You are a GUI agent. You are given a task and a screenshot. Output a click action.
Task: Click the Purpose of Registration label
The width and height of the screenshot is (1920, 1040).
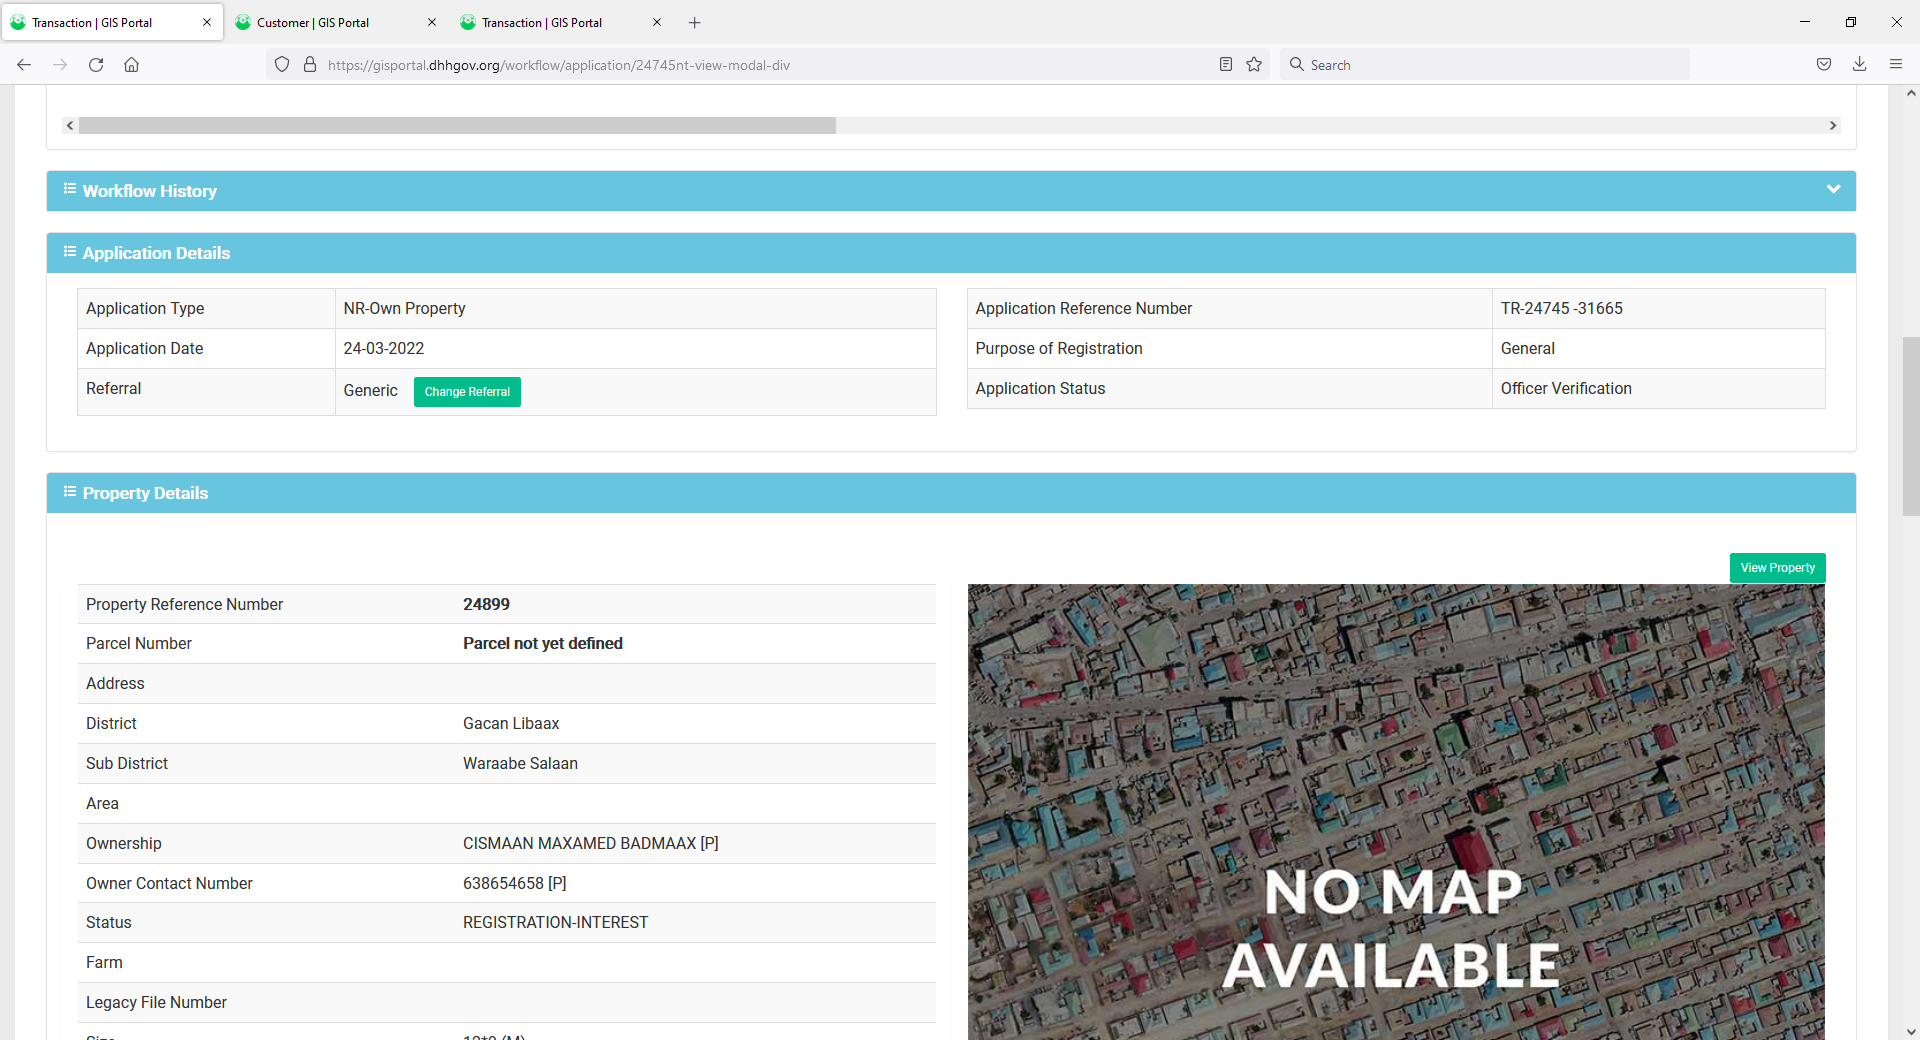click(x=1059, y=348)
